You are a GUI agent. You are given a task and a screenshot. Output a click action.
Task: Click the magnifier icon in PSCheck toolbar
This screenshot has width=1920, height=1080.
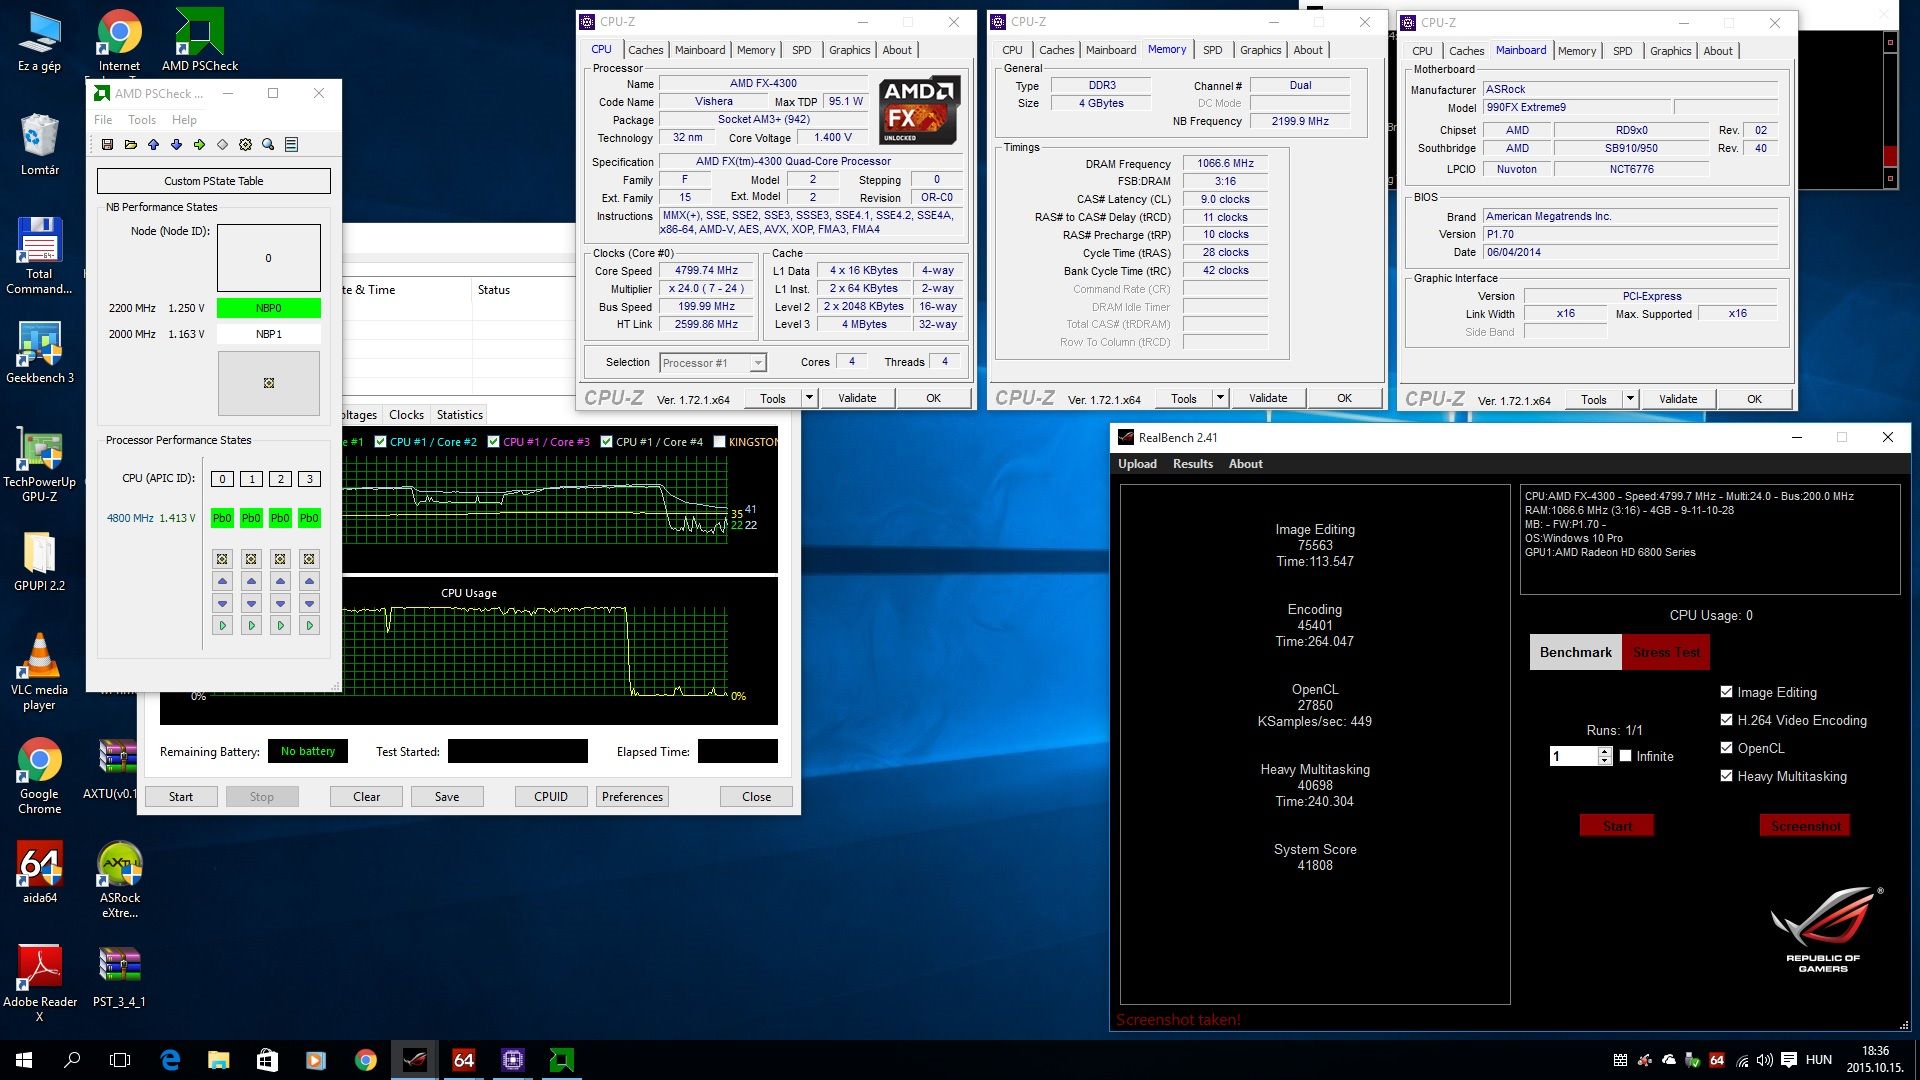(x=268, y=145)
